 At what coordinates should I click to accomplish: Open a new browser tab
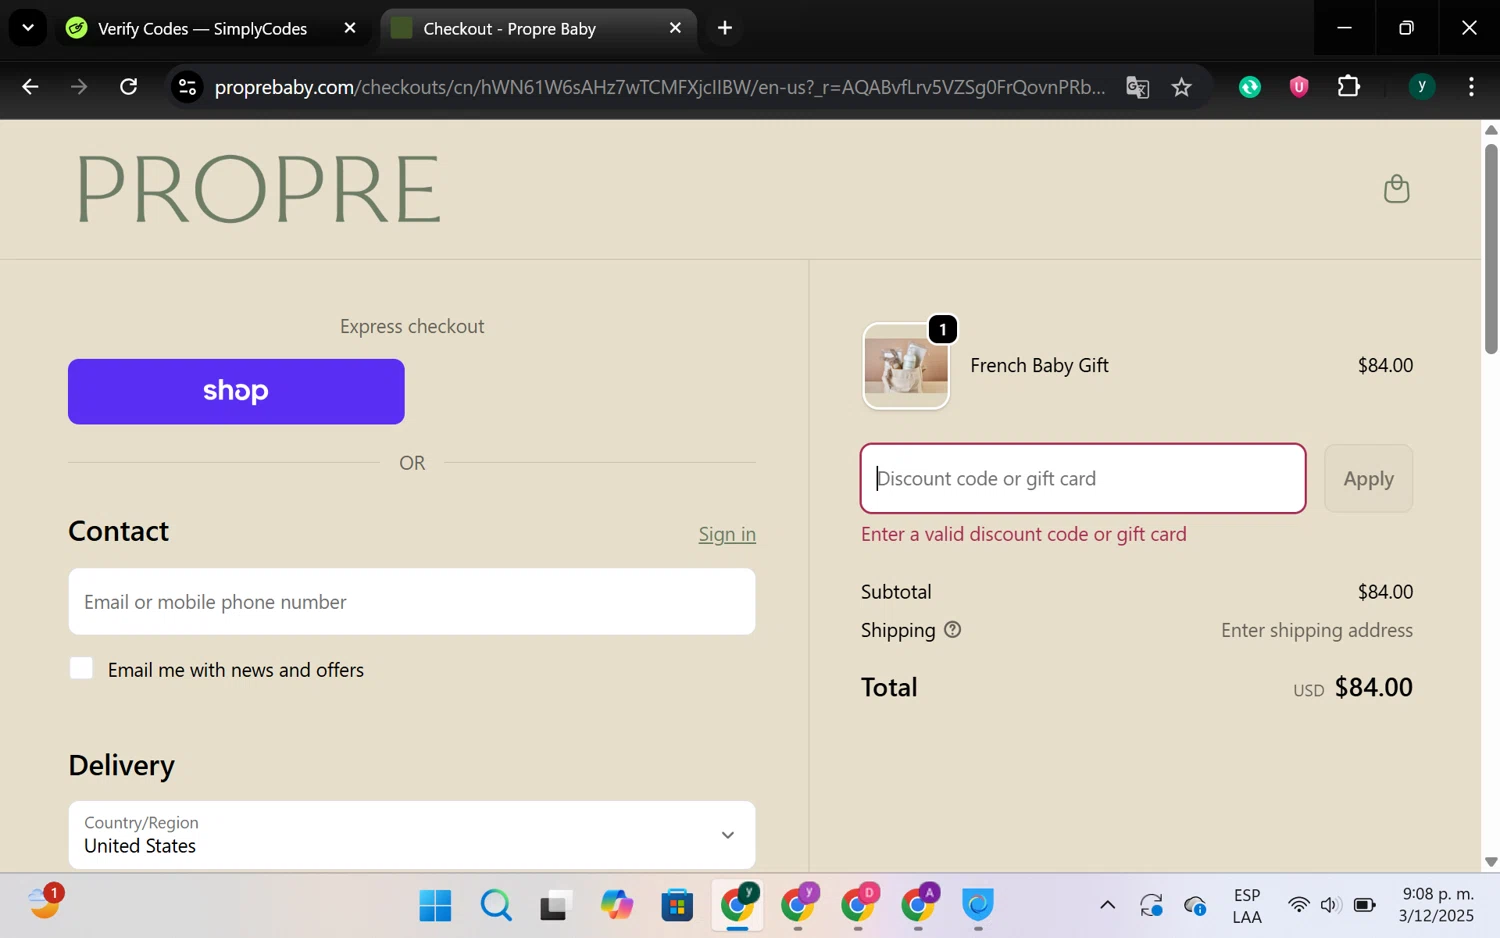pyautogui.click(x=725, y=28)
